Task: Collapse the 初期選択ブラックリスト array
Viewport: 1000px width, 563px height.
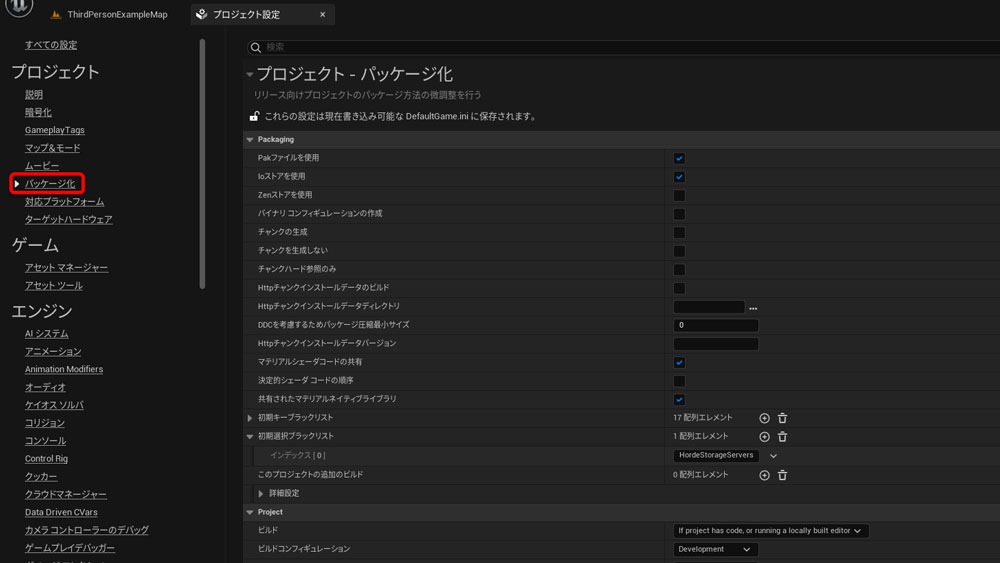Action: (250, 437)
